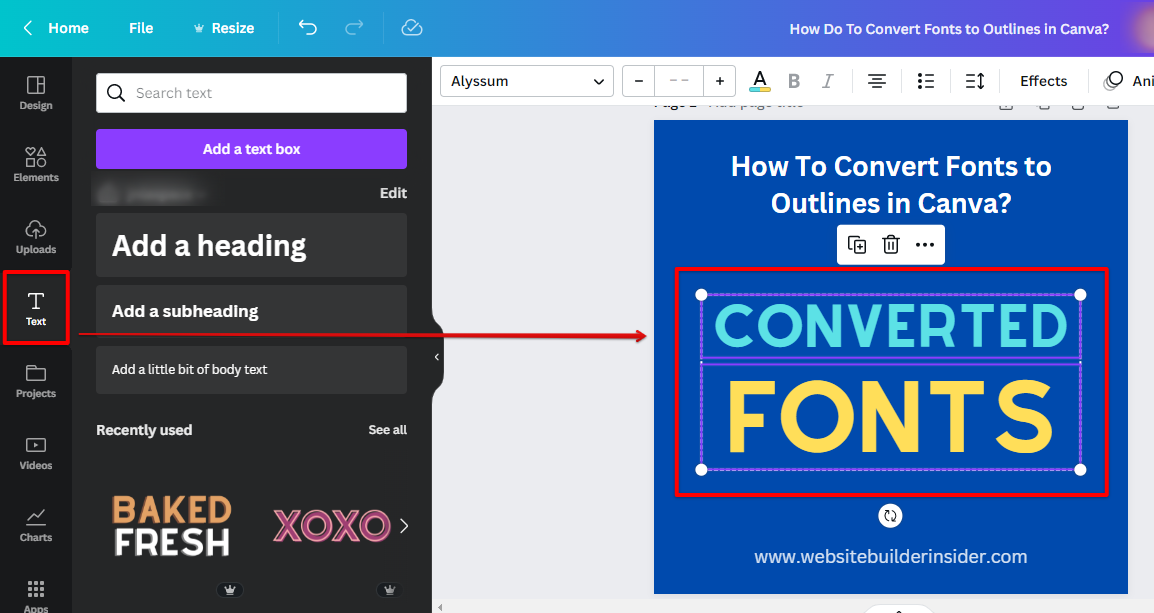
Task: Toggle italic formatting
Action: (x=827, y=81)
